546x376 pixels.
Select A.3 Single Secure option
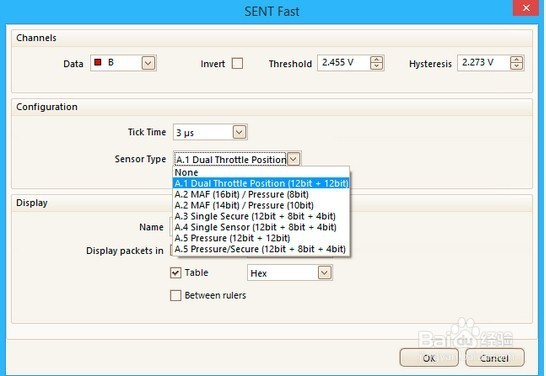tap(261, 216)
